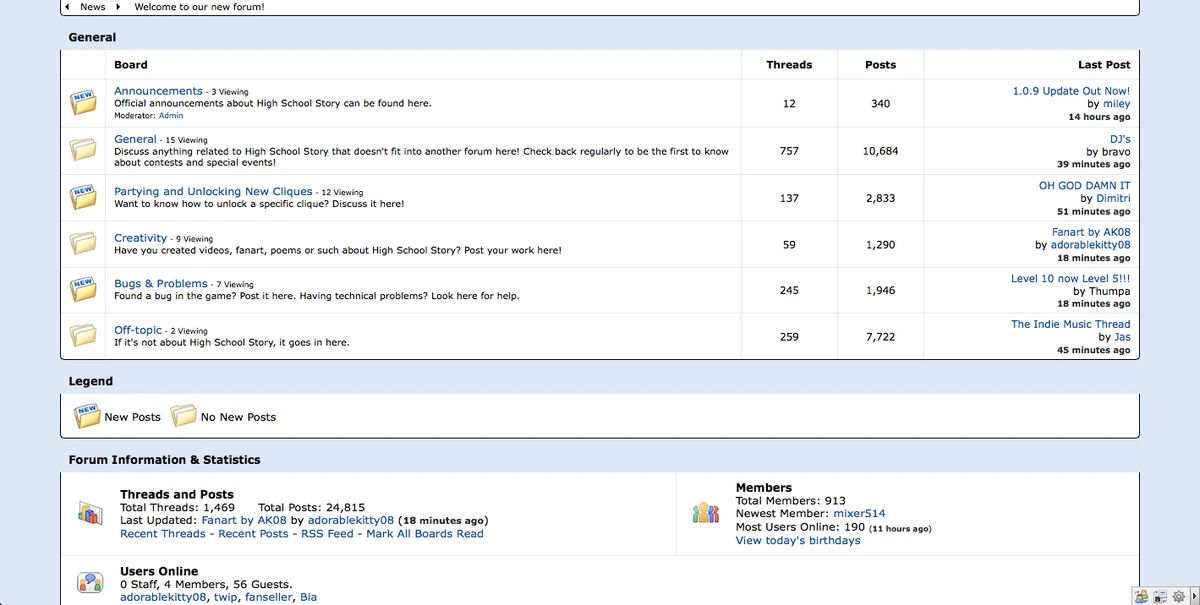Go back in the news ticker with the left arrow
1200x605 pixels.
67,6
